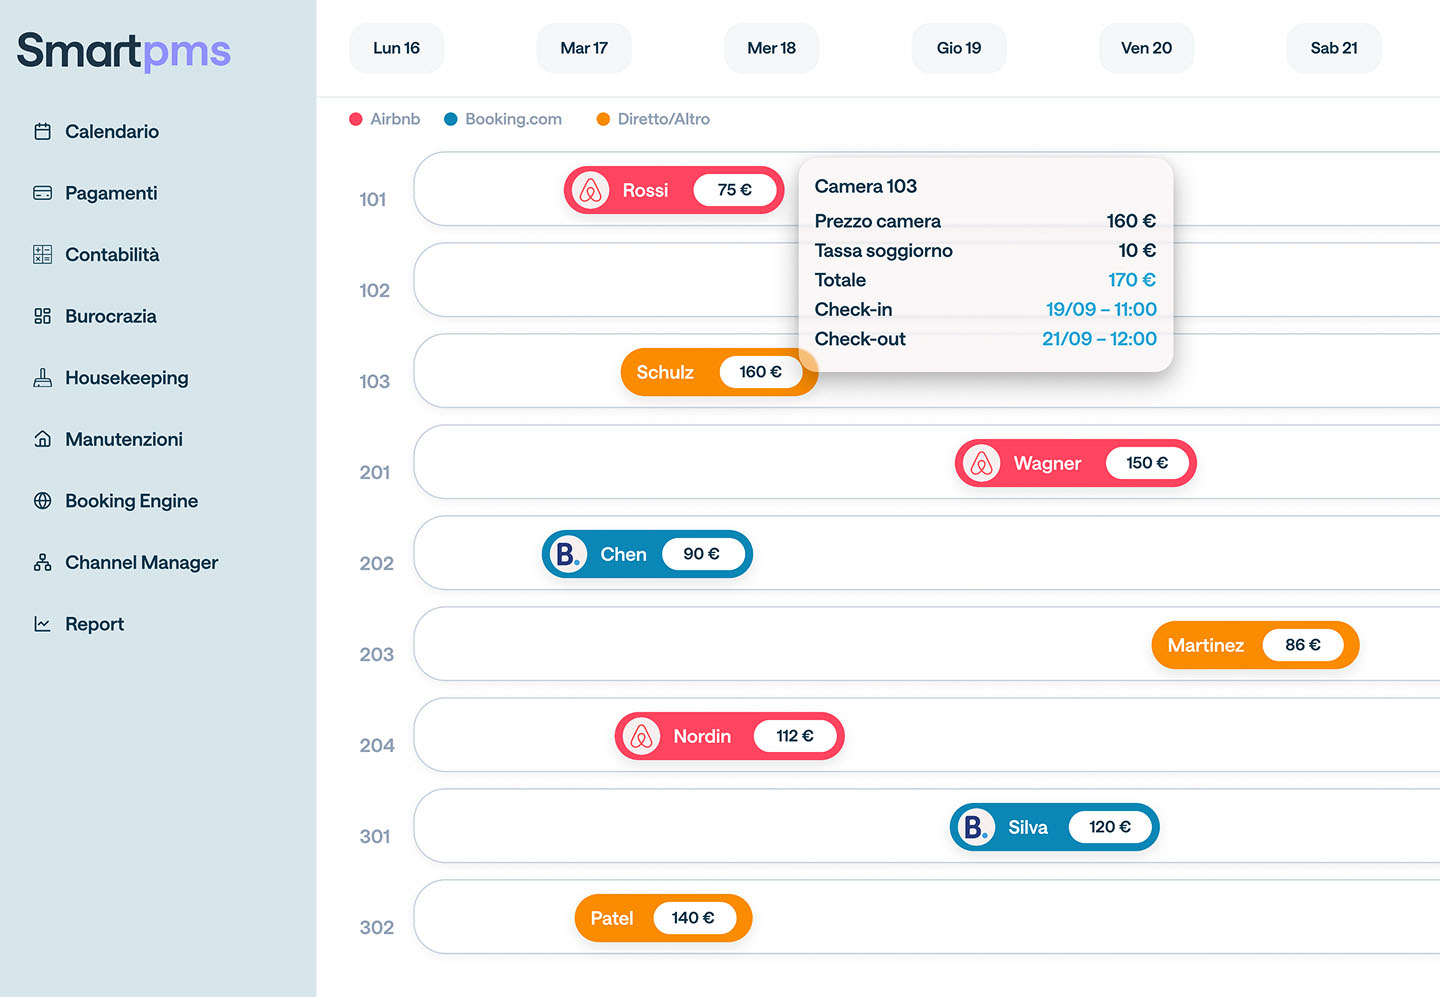Click the Booking Engine globe icon

point(42,501)
